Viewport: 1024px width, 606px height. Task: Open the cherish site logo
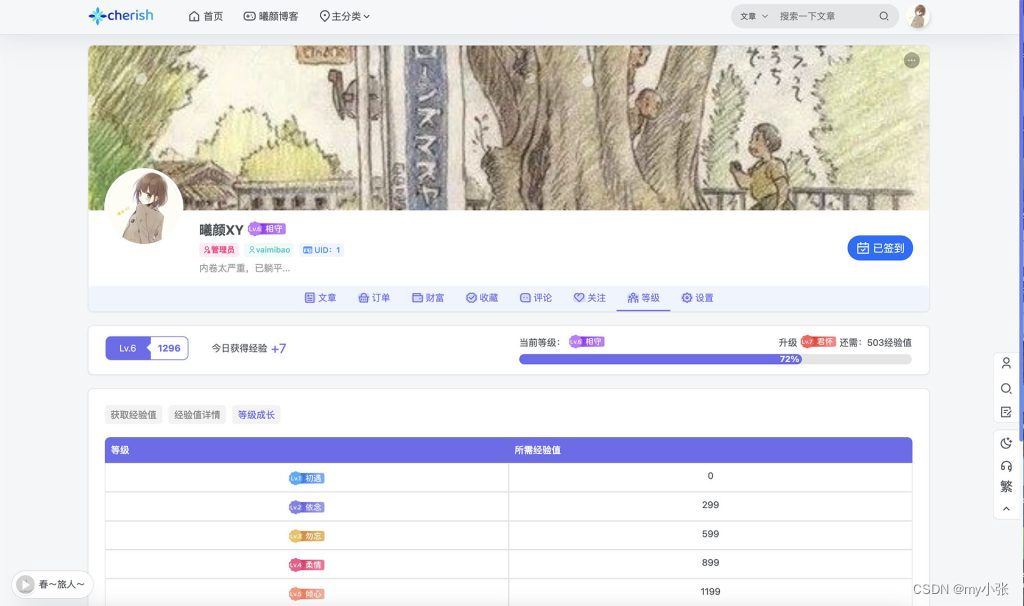(x=121, y=16)
